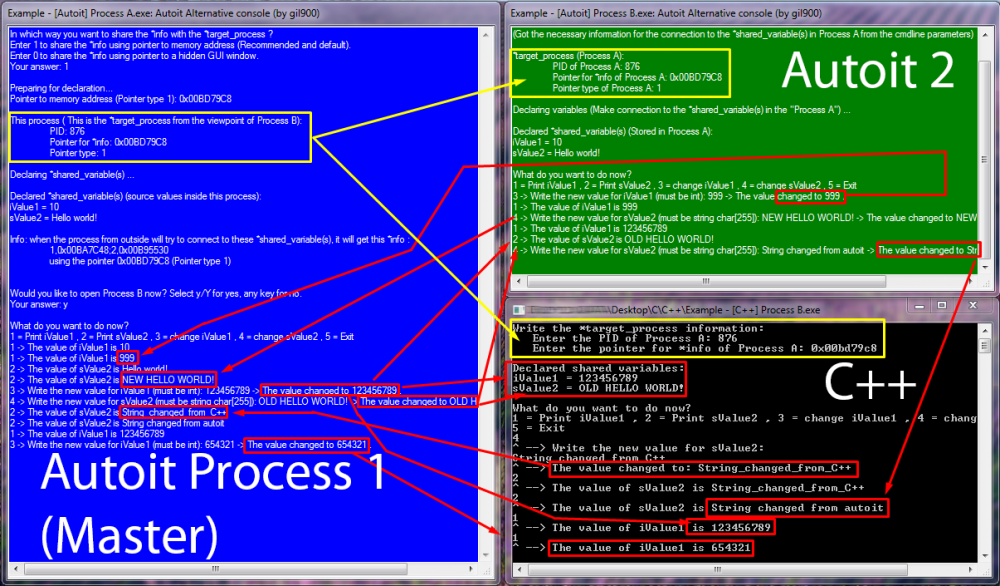The width and height of the screenshot is (1000, 586).
Task: Click scroll-down arrow in C++ console window
Action: coord(984,556)
